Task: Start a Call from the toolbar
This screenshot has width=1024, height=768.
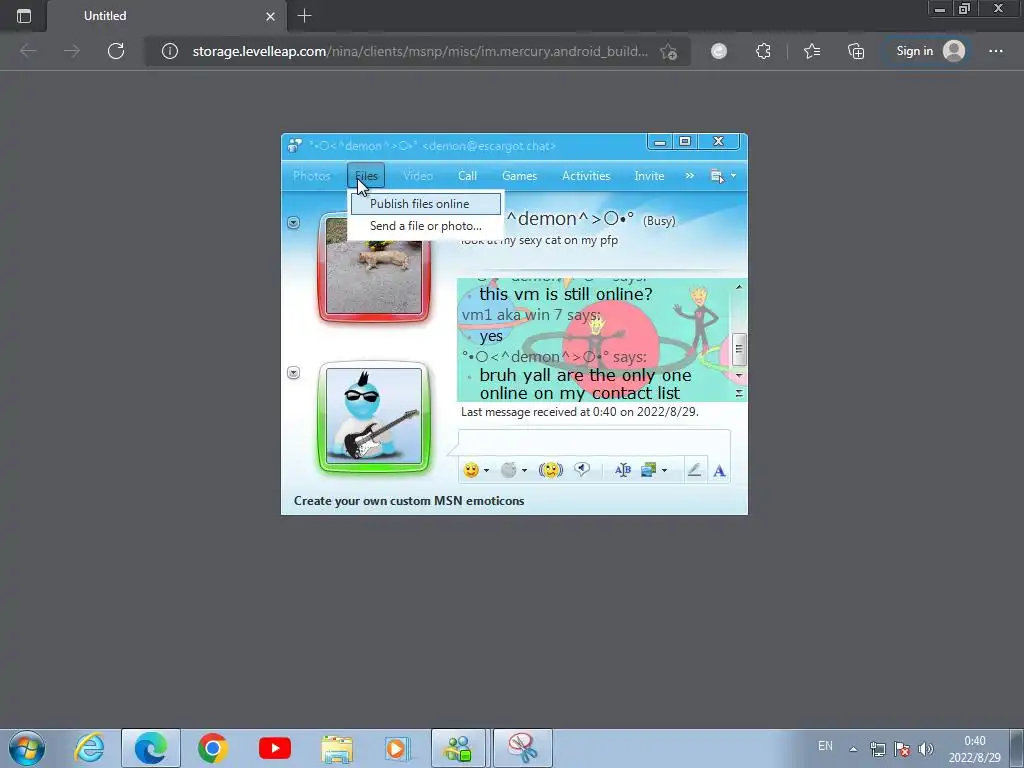Action: click(467, 176)
